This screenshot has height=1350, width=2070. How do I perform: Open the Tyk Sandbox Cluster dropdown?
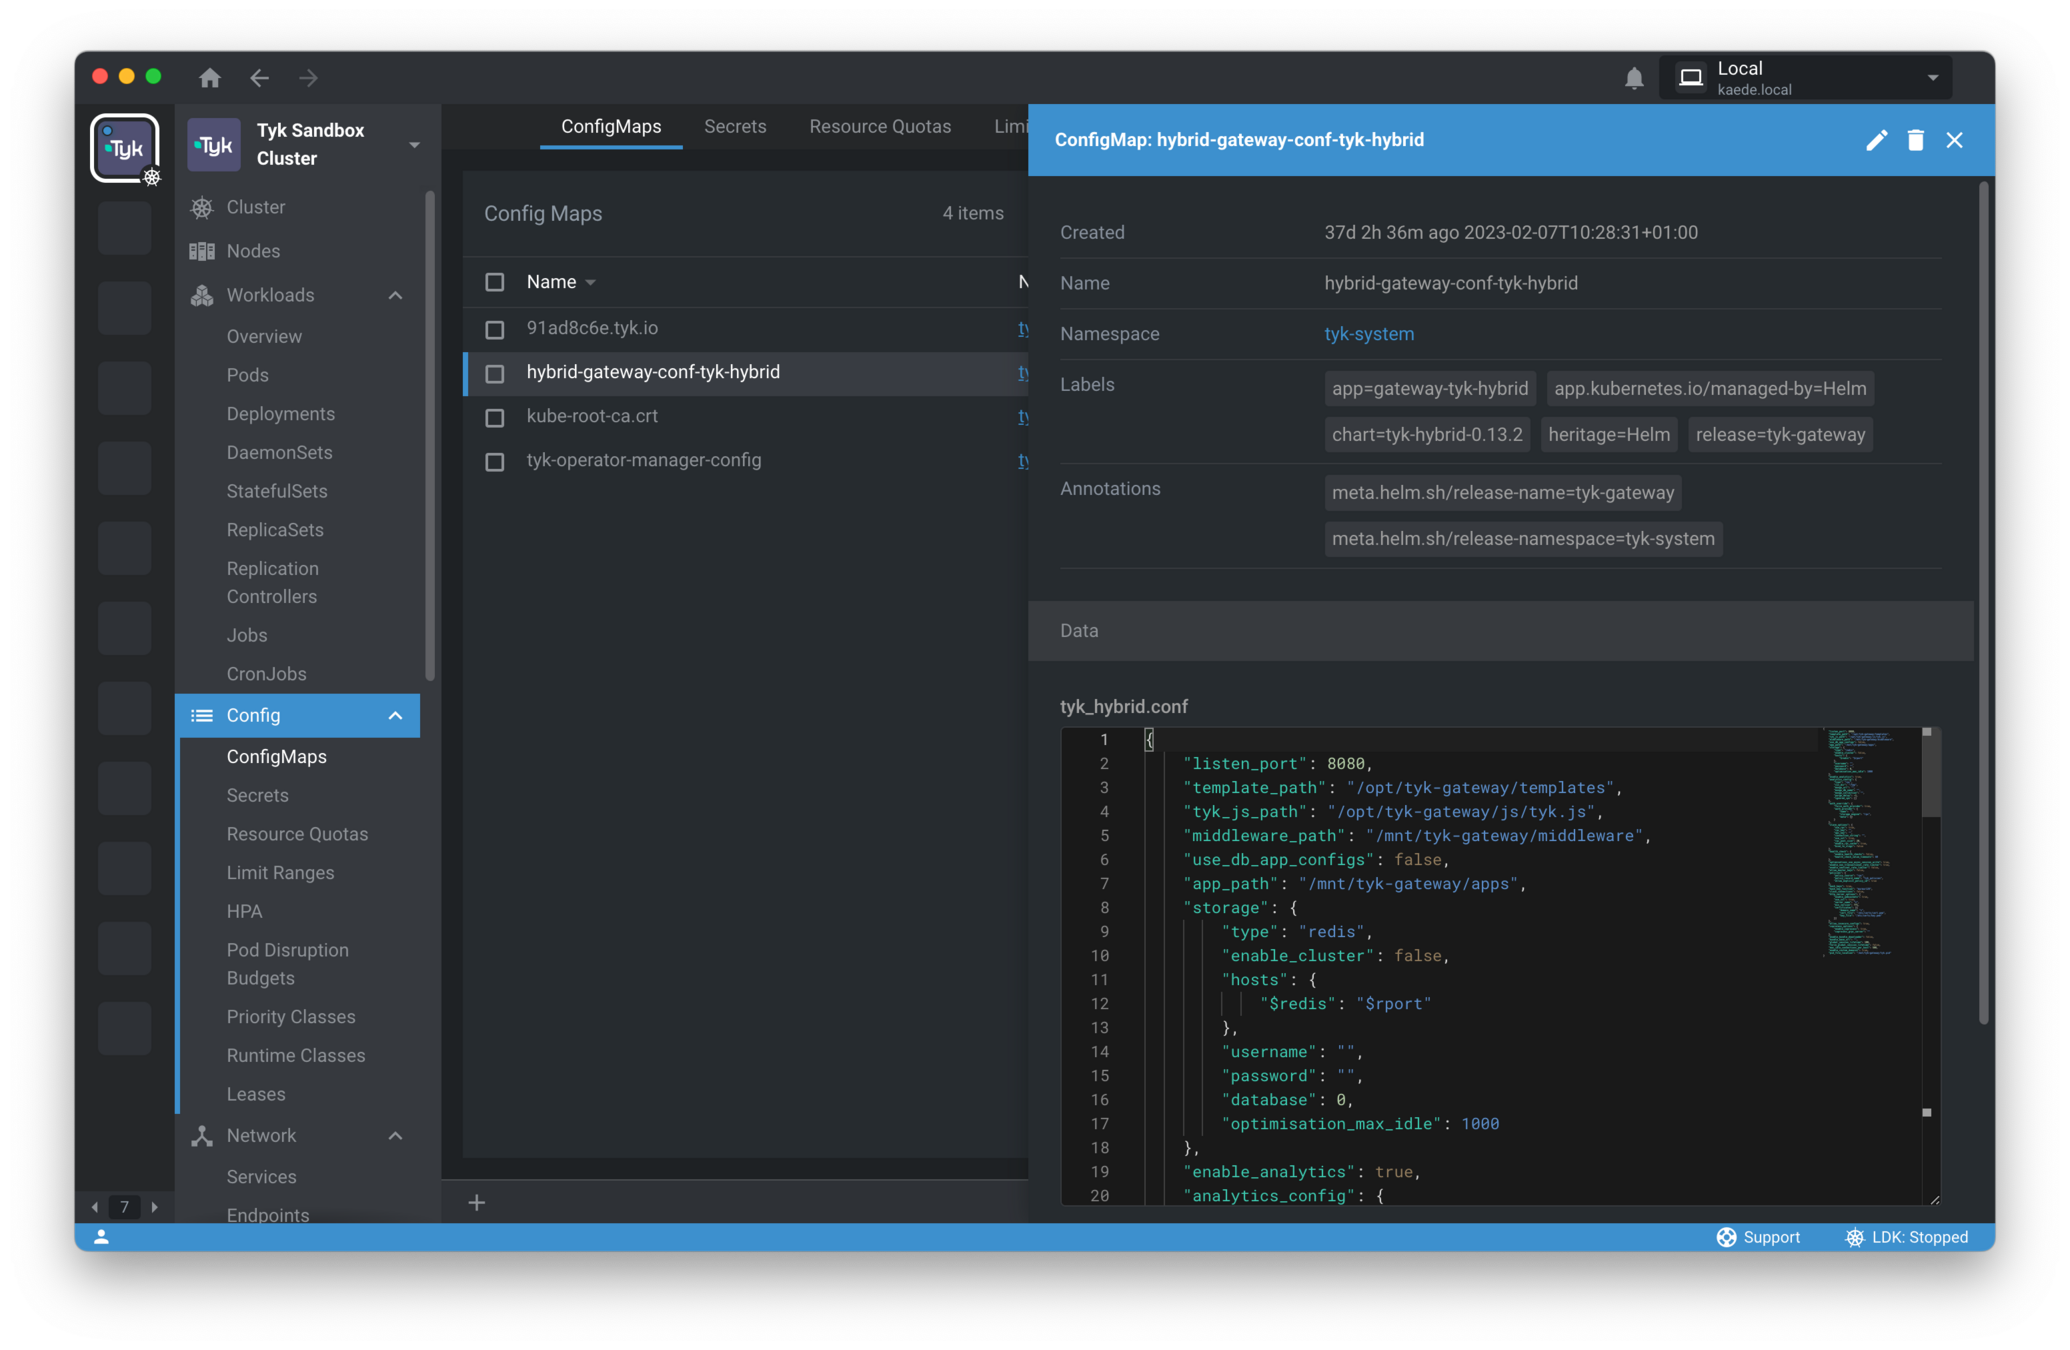click(414, 145)
